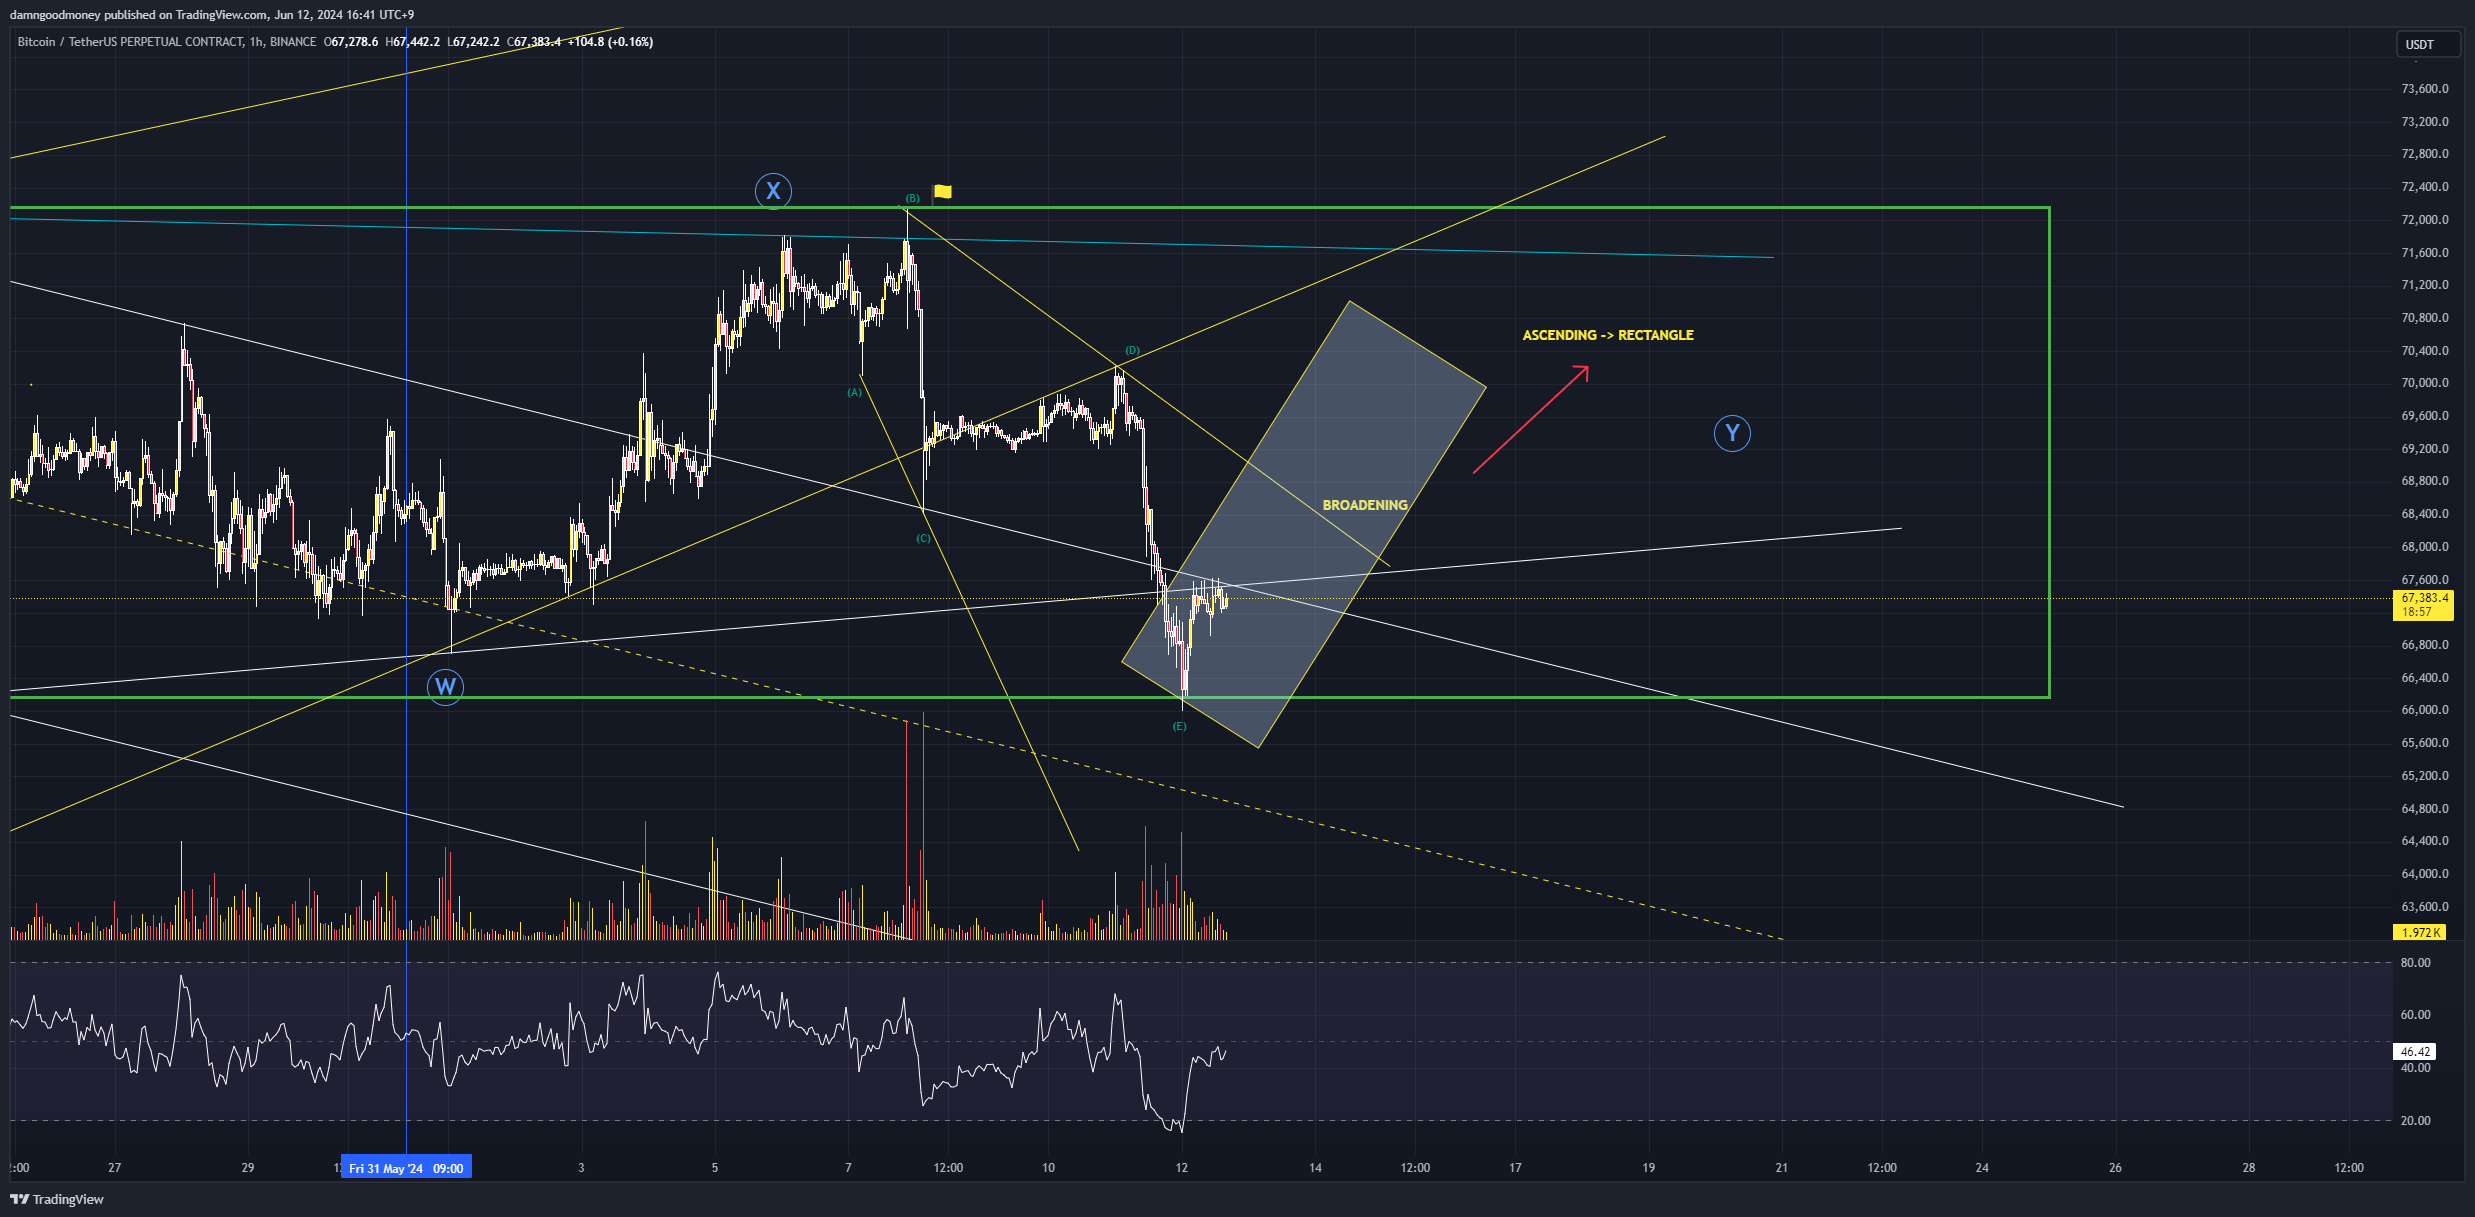The width and height of the screenshot is (2475, 1217).
Task: Click the 66,000.0 price axis label
Action: coord(2425,710)
